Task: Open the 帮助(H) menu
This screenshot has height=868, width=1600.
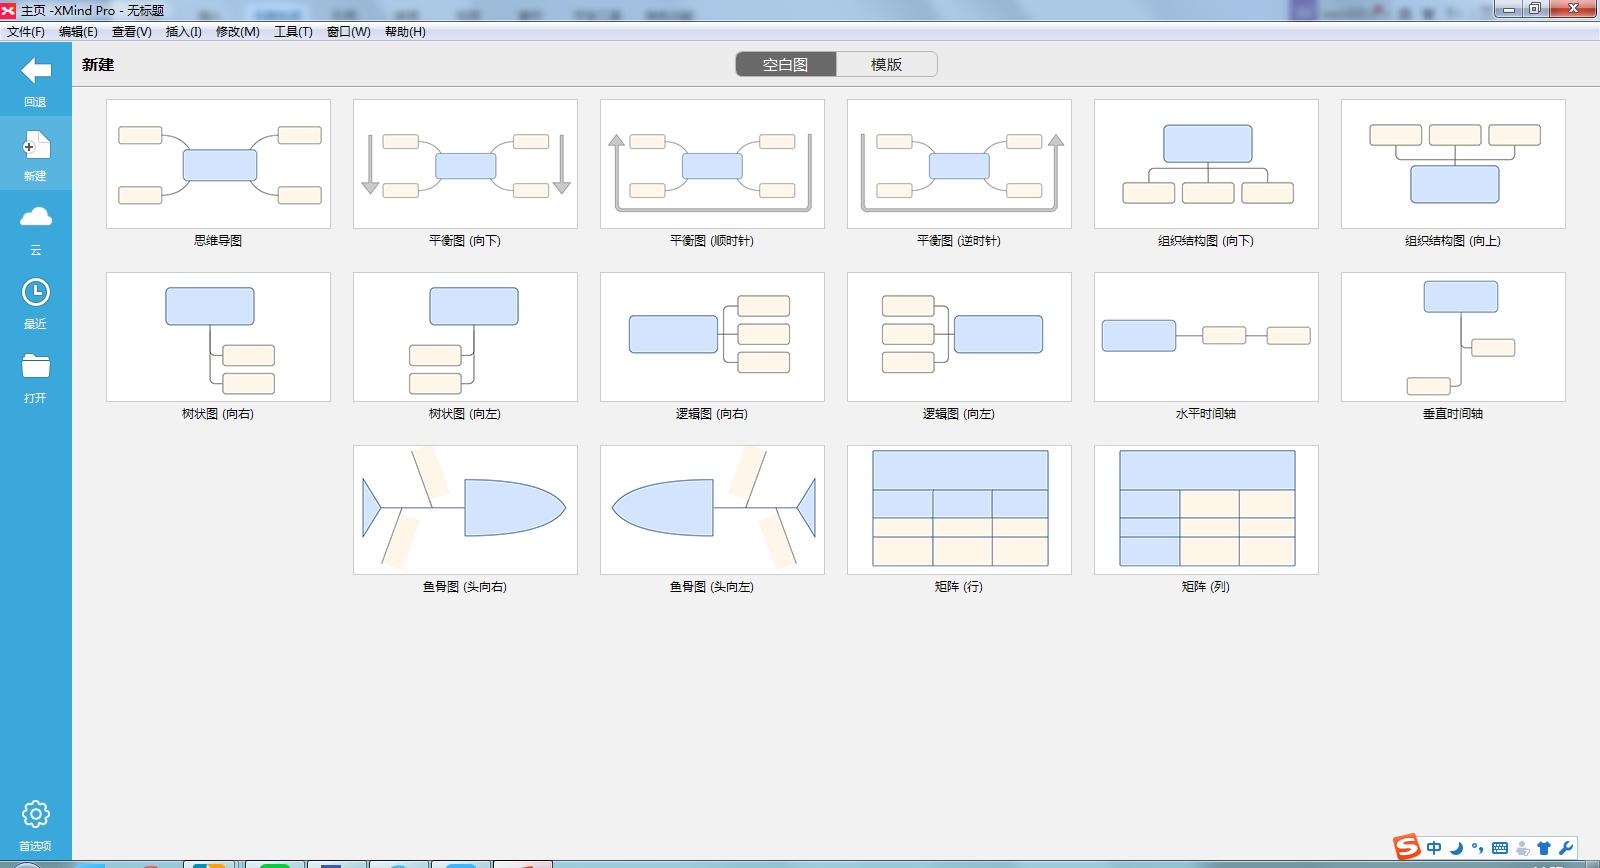Action: [x=405, y=32]
